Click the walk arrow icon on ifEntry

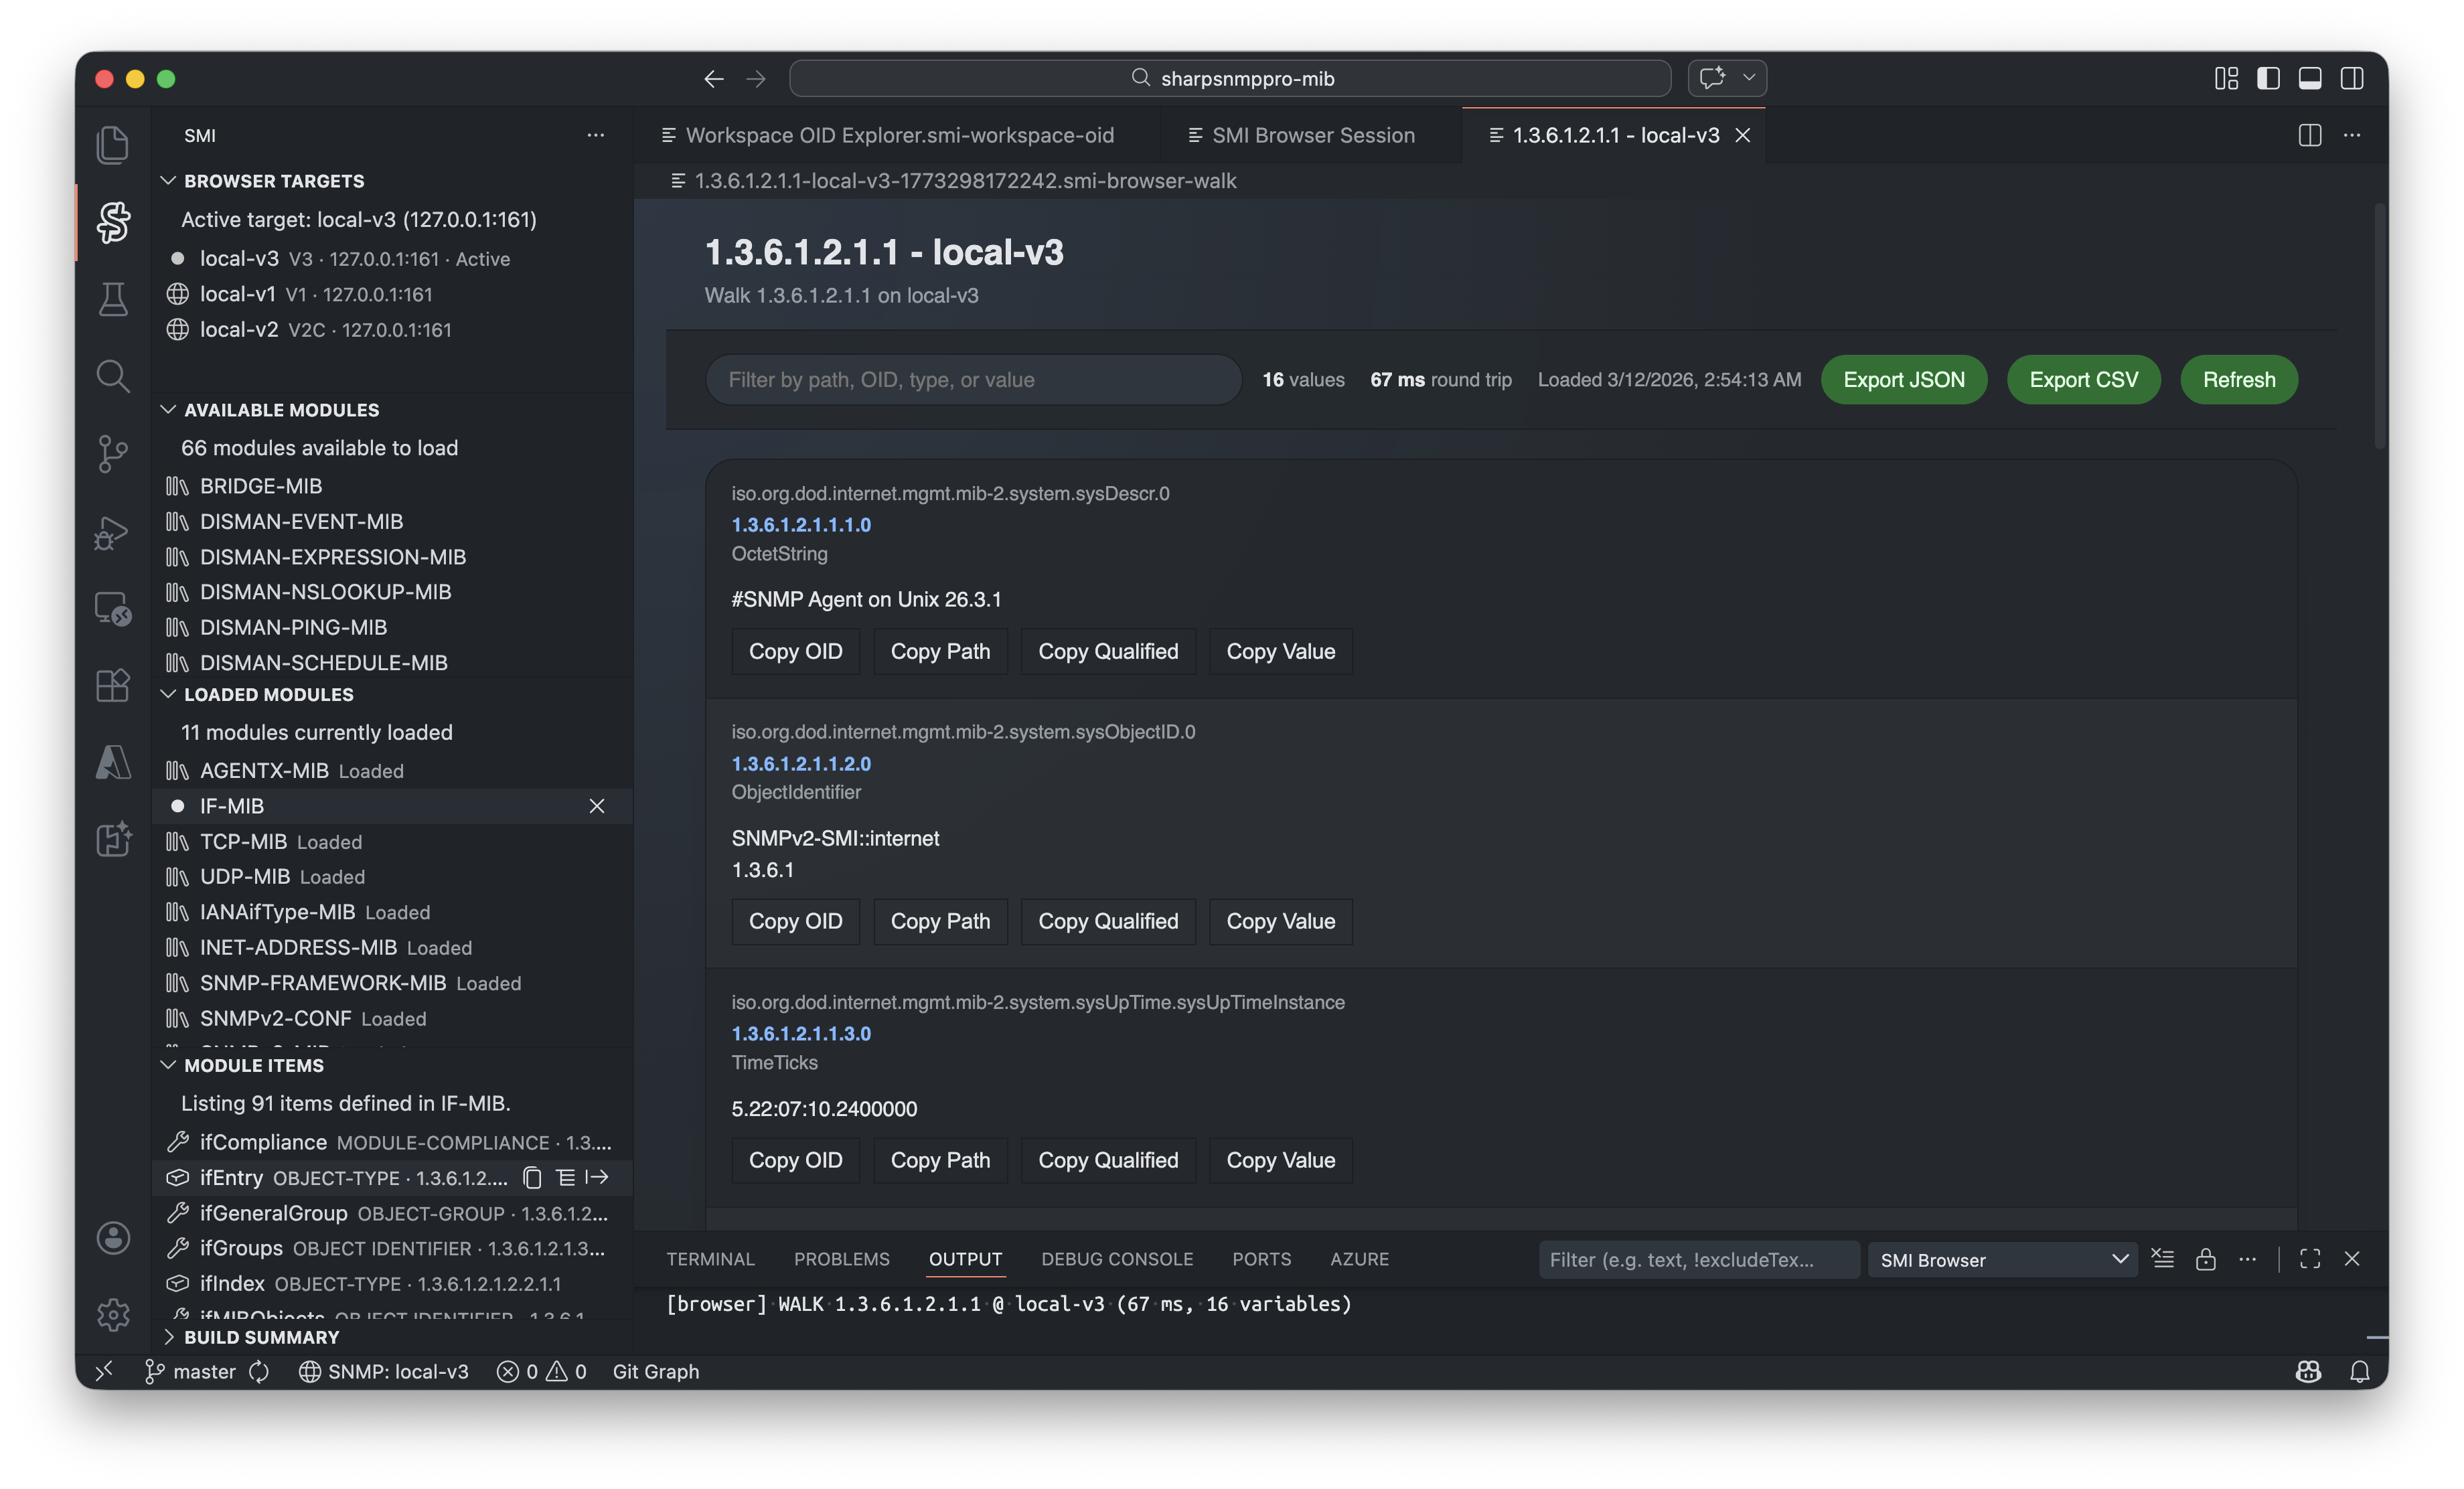pyautogui.click(x=598, y=1178)
